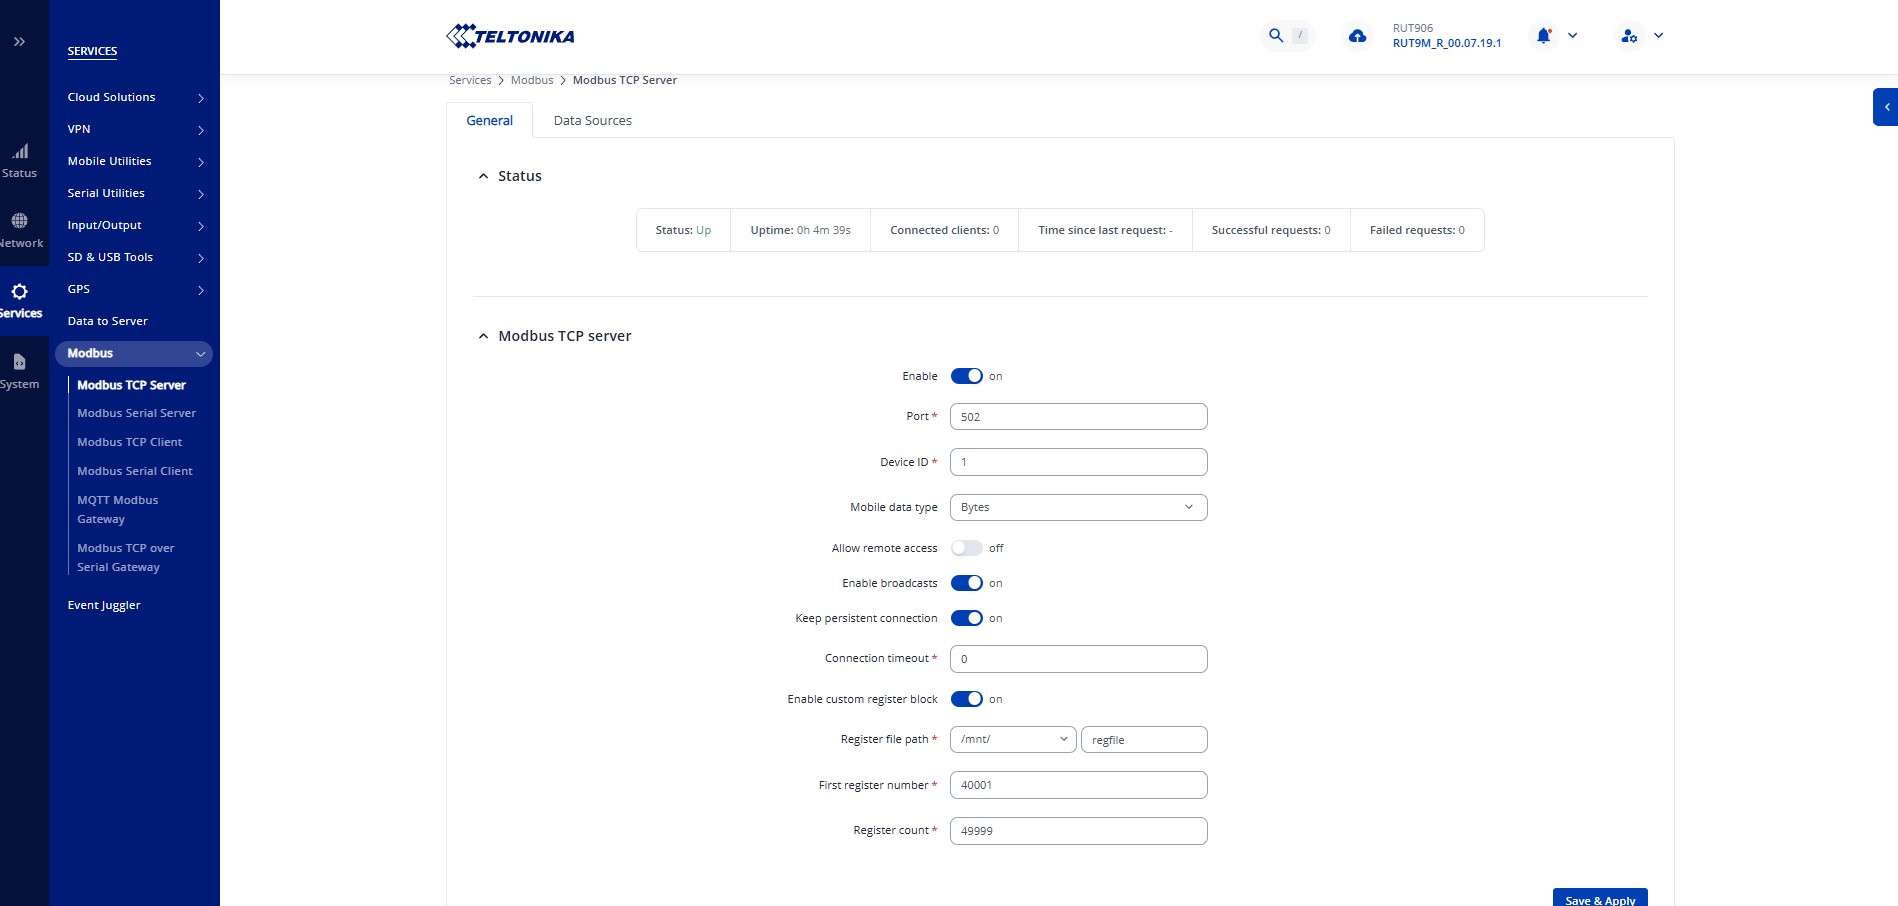Click the Save & Apply button
The width and height of the screenshot is (1898, 906).
(1599, 898)
